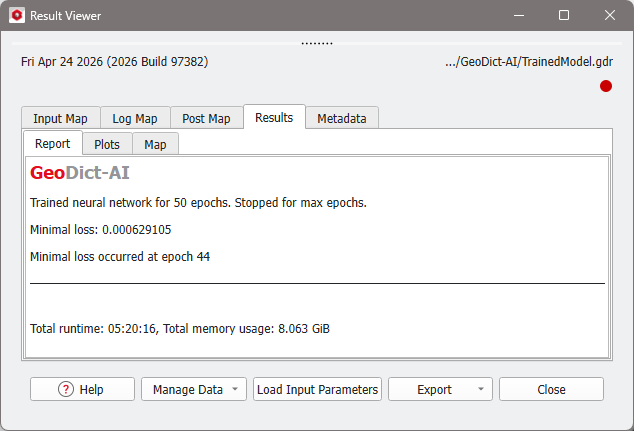Image resolution: width=634 pixels, height=431 pixels.
Task: Expand the Export dropdown arrow
Action: click(481, 389)
